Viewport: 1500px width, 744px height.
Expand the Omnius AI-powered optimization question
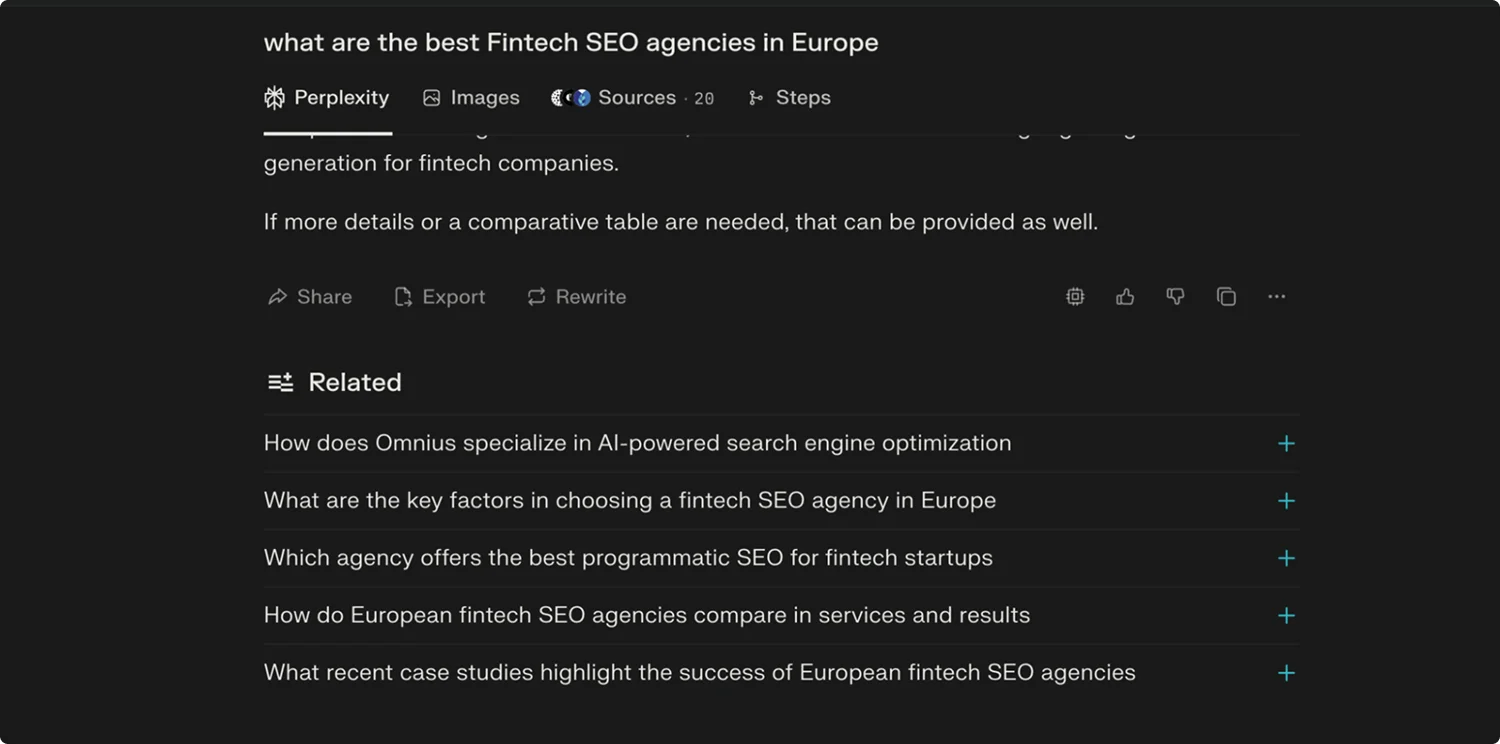click(x=1286, y=444)
